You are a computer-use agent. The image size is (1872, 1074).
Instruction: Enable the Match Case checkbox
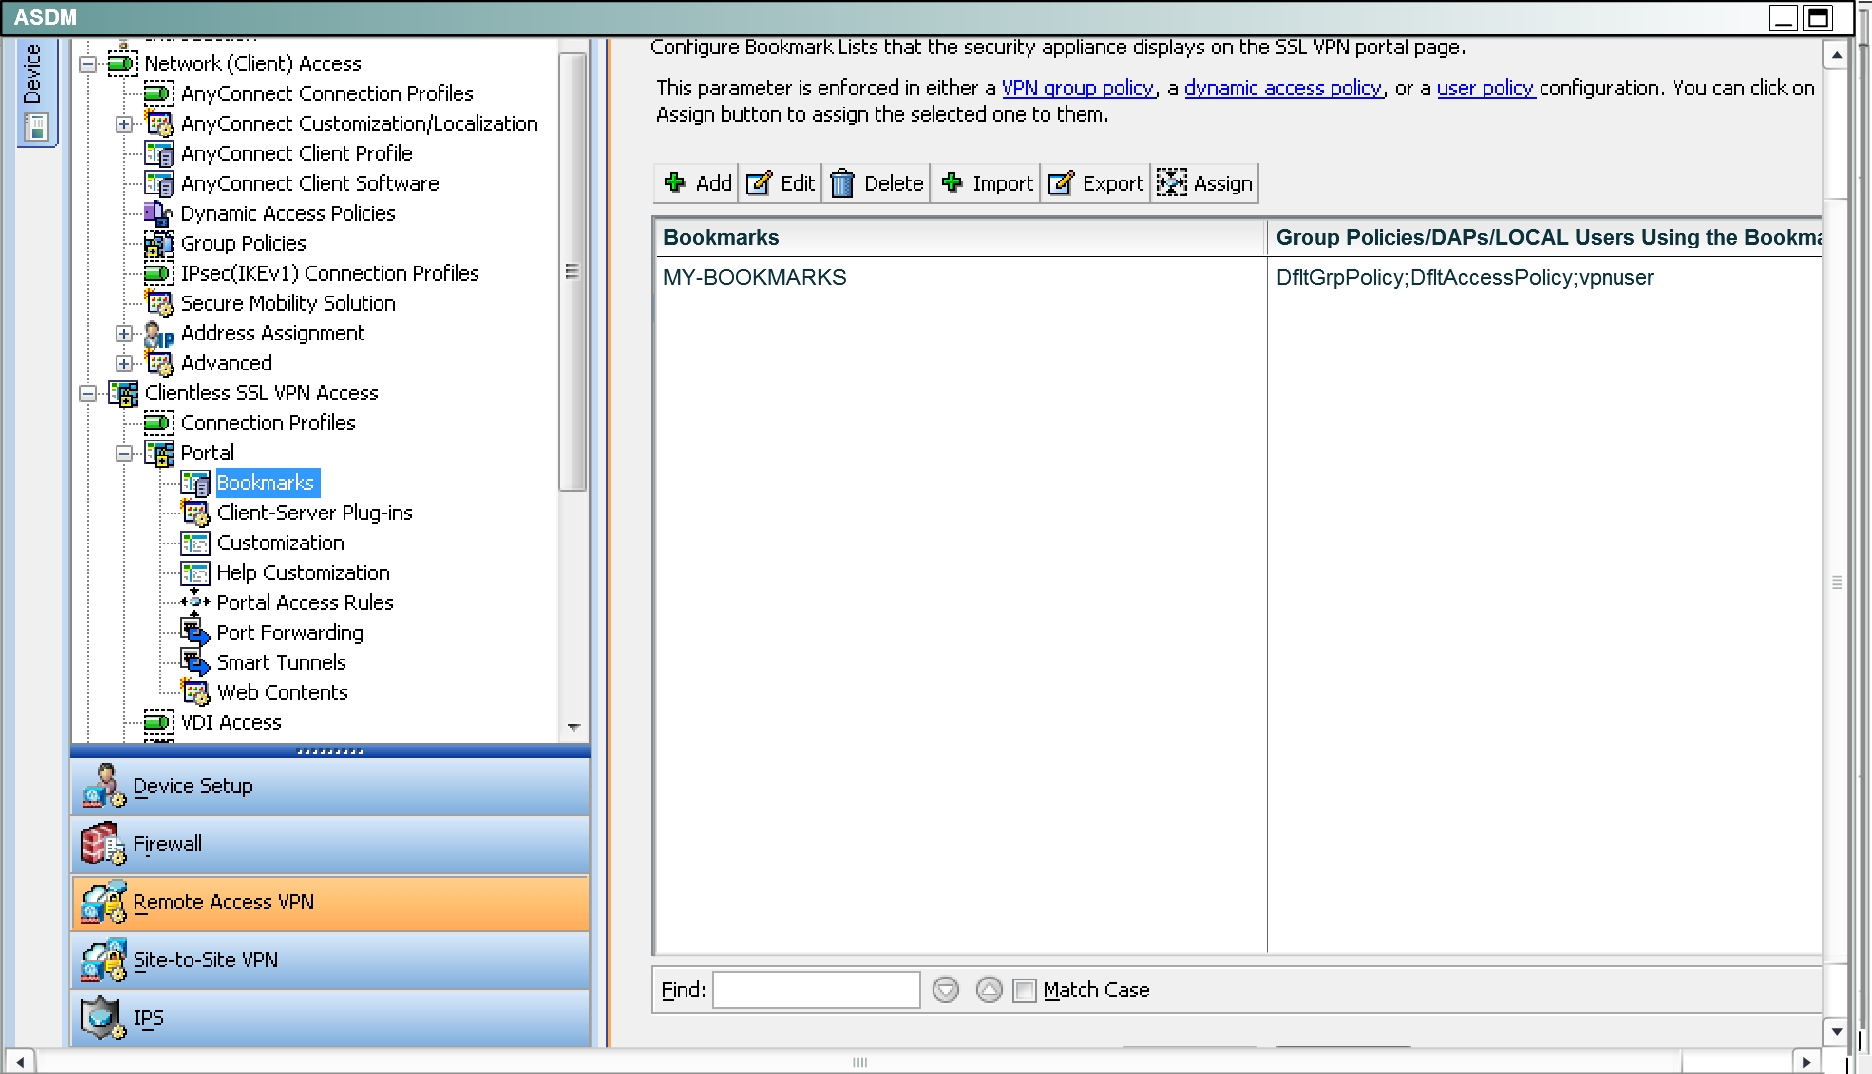[1025, 990]
